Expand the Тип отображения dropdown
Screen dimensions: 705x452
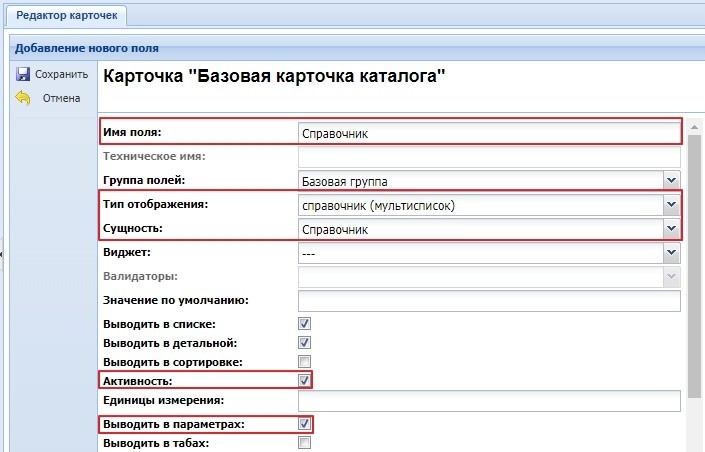pyautogui.click(x=671, y=205)
